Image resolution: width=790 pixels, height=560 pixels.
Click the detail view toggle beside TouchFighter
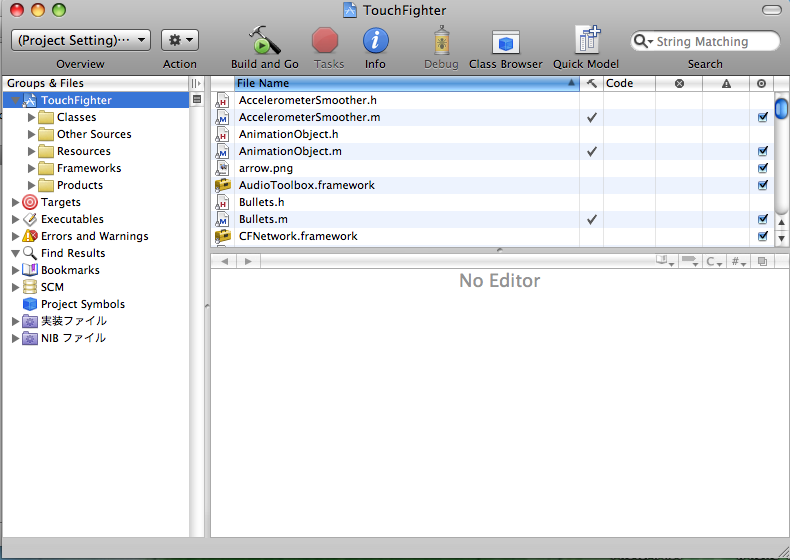pyautogui.click(x=196, y=100)
